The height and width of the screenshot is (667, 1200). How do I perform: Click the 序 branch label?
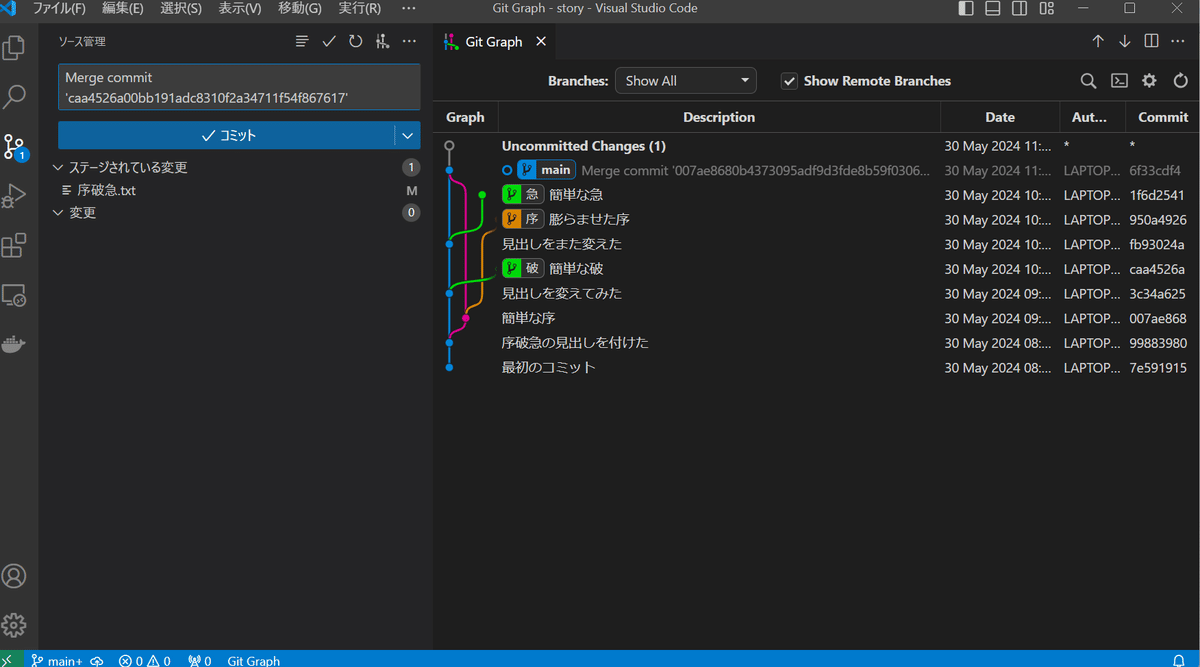(523, 219)
